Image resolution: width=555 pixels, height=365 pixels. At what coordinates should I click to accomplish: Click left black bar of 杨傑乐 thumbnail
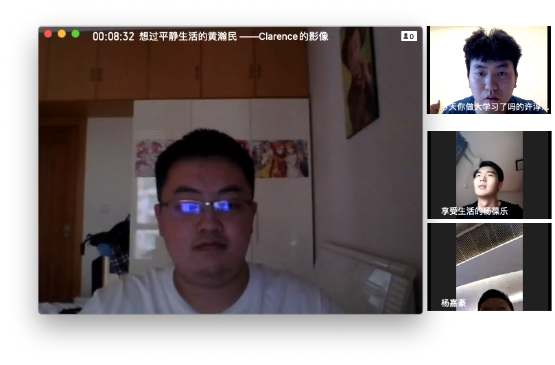(x=441, y=175)
